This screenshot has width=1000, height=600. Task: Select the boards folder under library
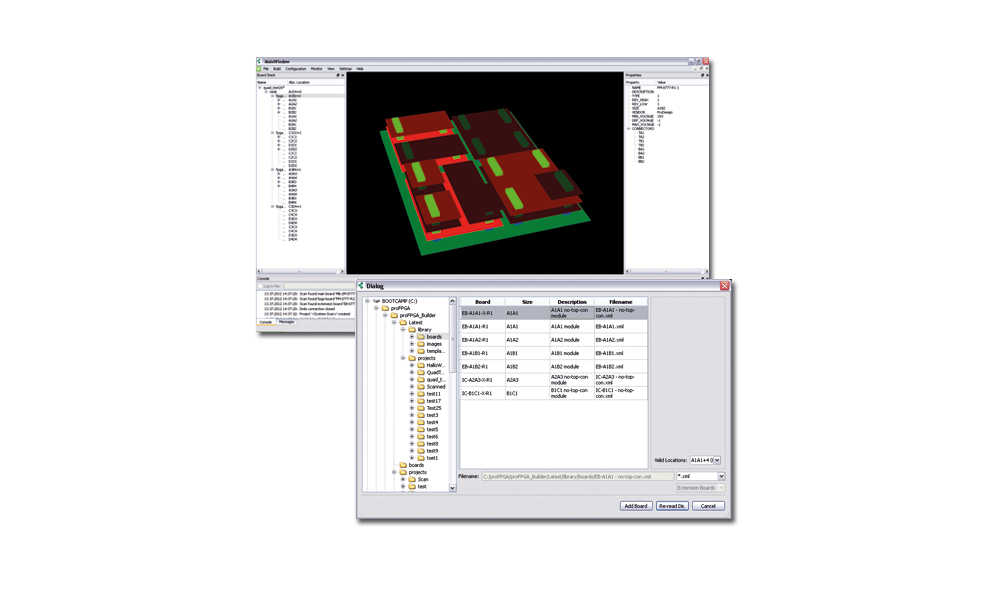tap(434, 337)
